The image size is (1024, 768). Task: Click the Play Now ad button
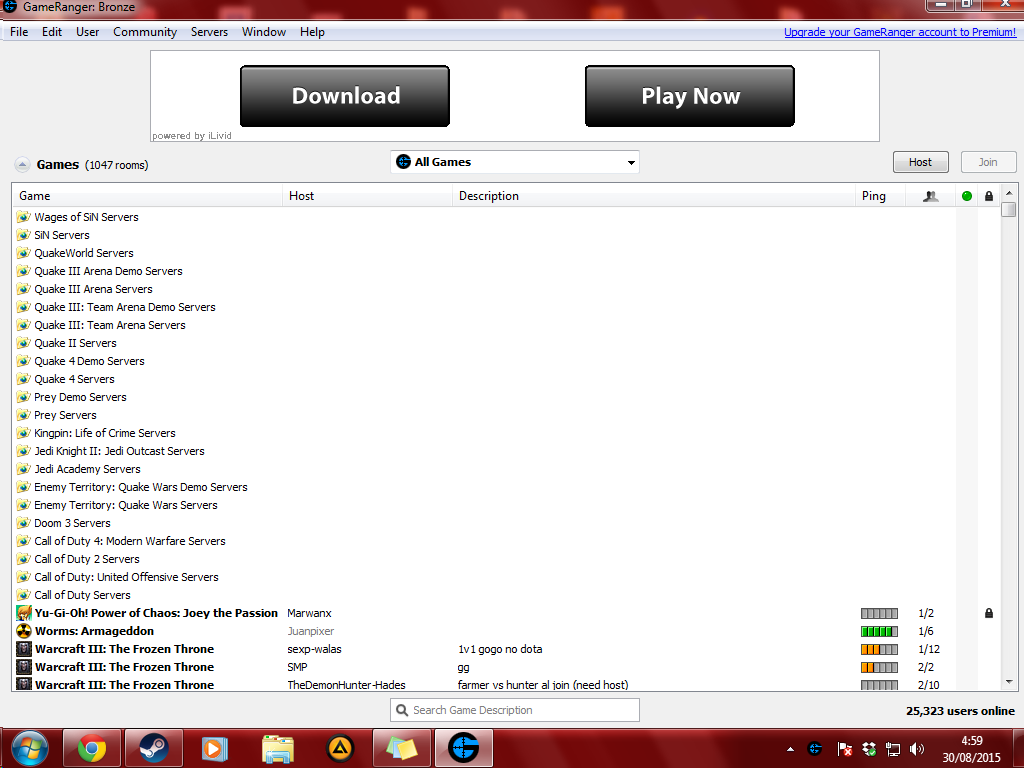point(690,96)
